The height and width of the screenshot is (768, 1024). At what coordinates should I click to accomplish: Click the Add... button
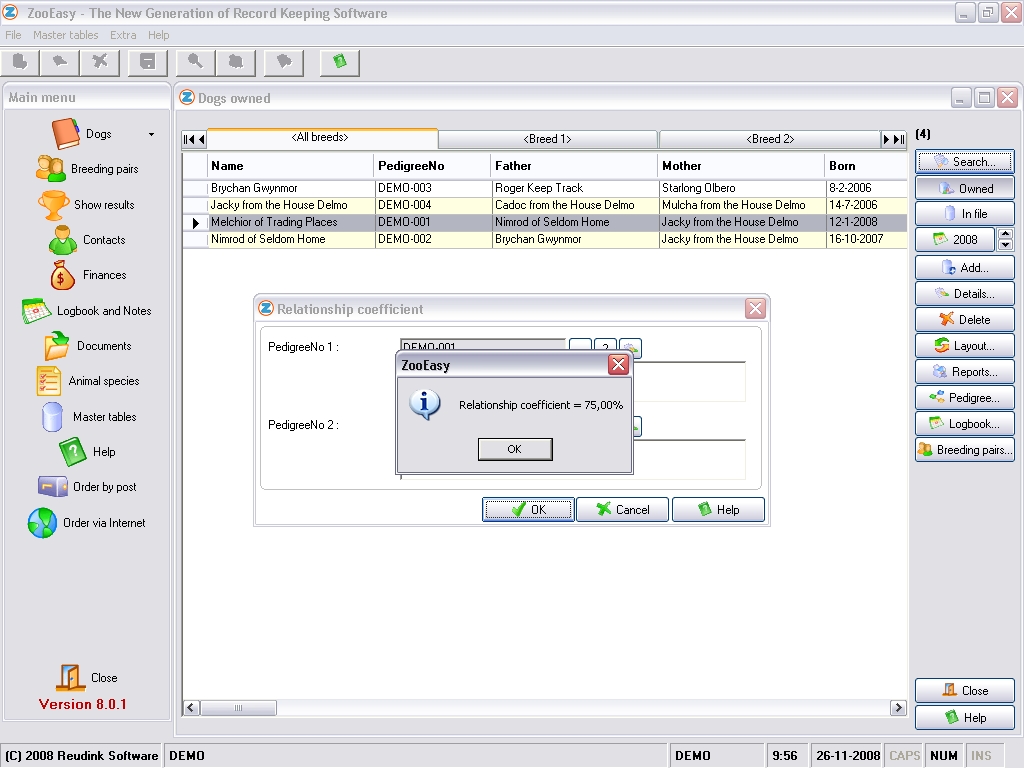point(965,268)
